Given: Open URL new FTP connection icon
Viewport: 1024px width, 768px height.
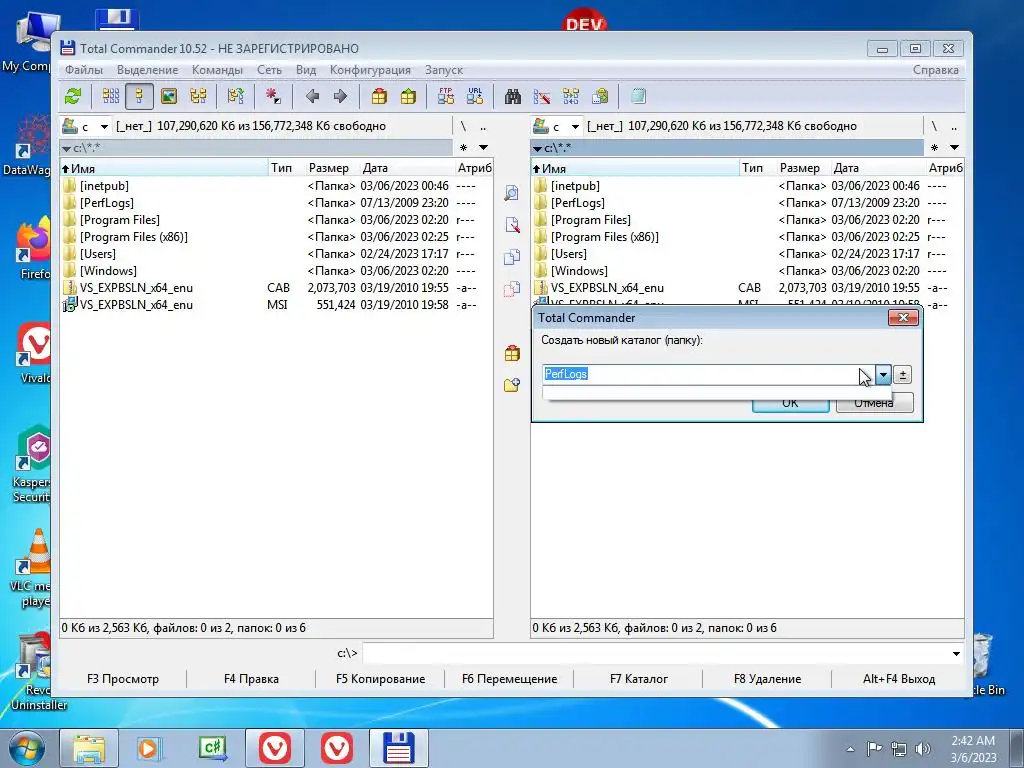Looking at the screenshot, I should tap(475, 97).
